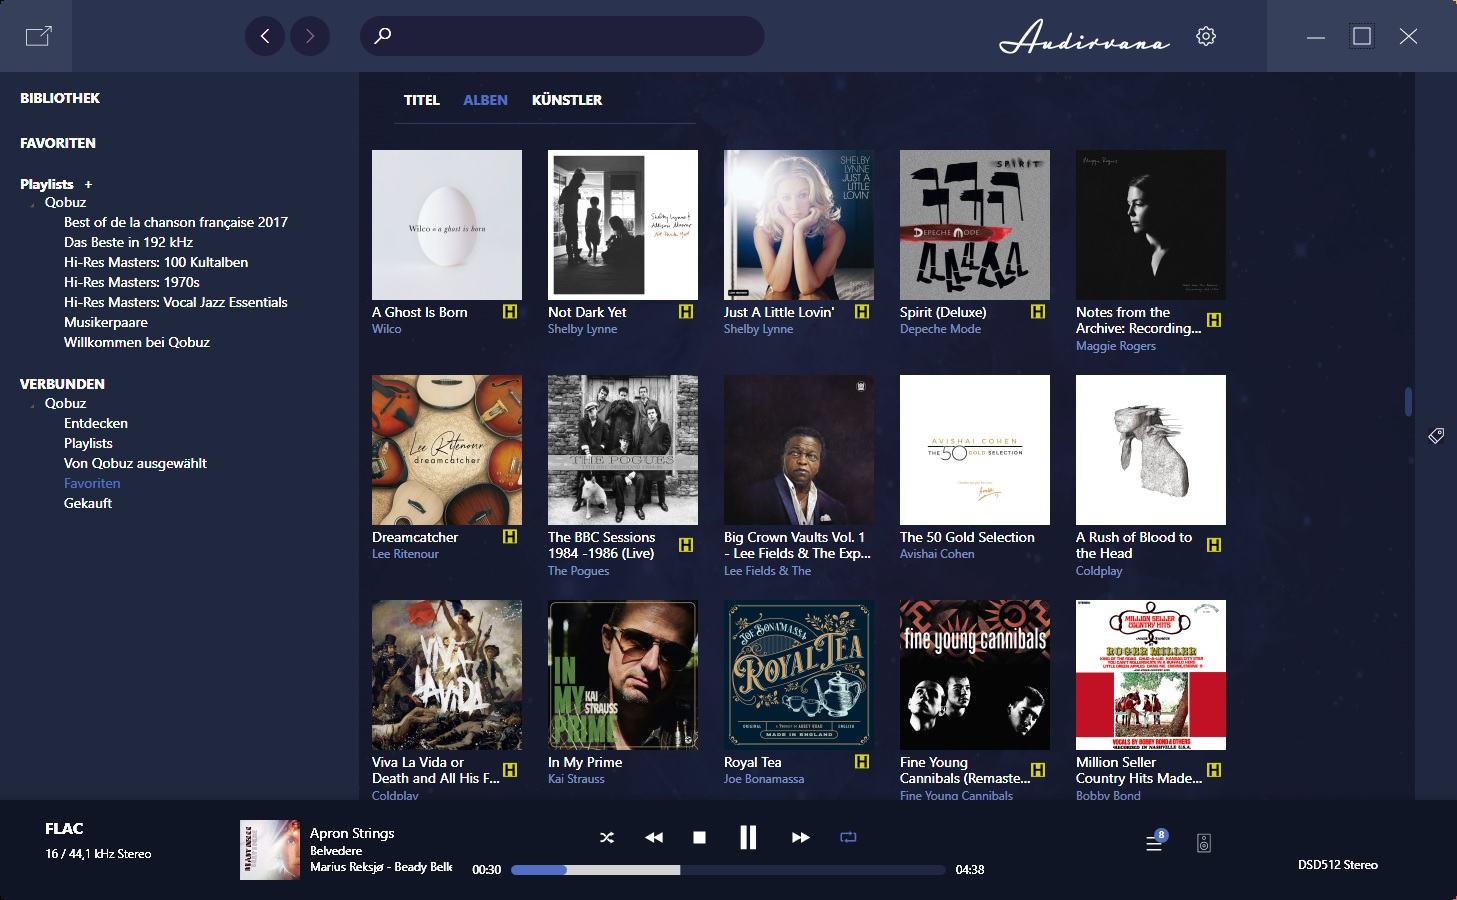Switch to the TITEL tab
The image size is (1457, 900).
point(422,100)
